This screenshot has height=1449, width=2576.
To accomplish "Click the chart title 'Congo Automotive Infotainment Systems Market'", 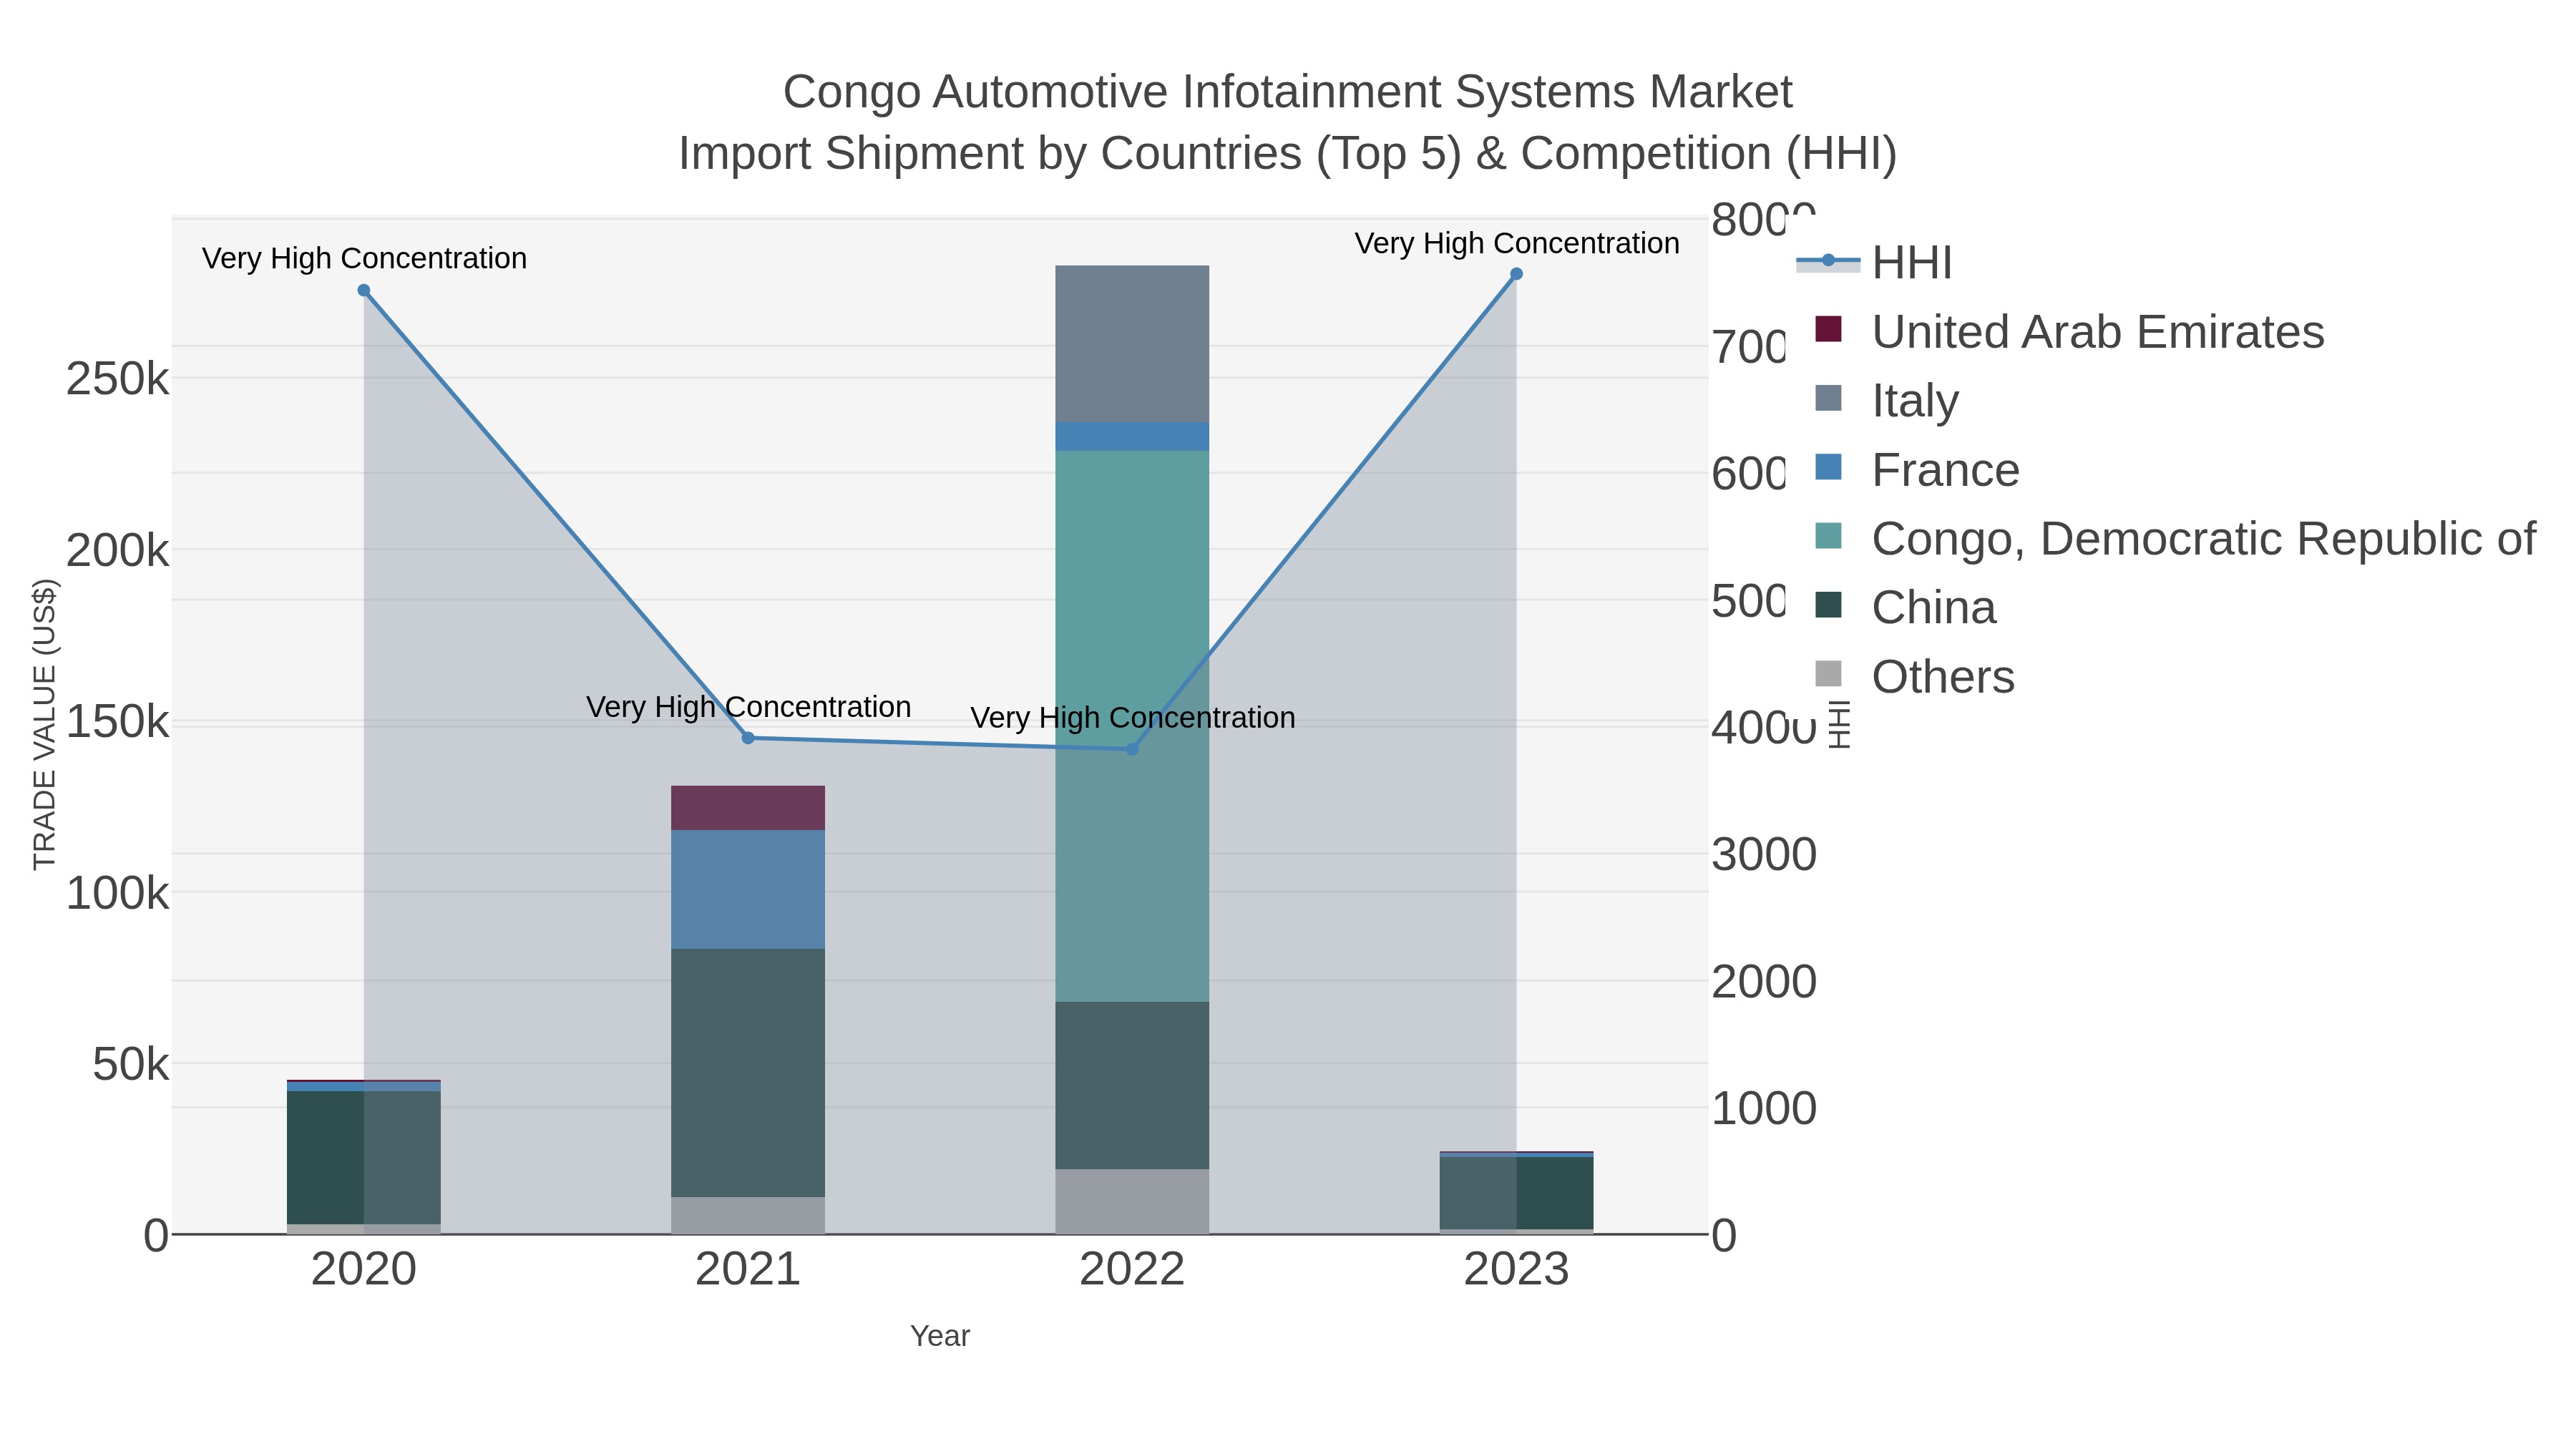I will [x=1287, y=92].
